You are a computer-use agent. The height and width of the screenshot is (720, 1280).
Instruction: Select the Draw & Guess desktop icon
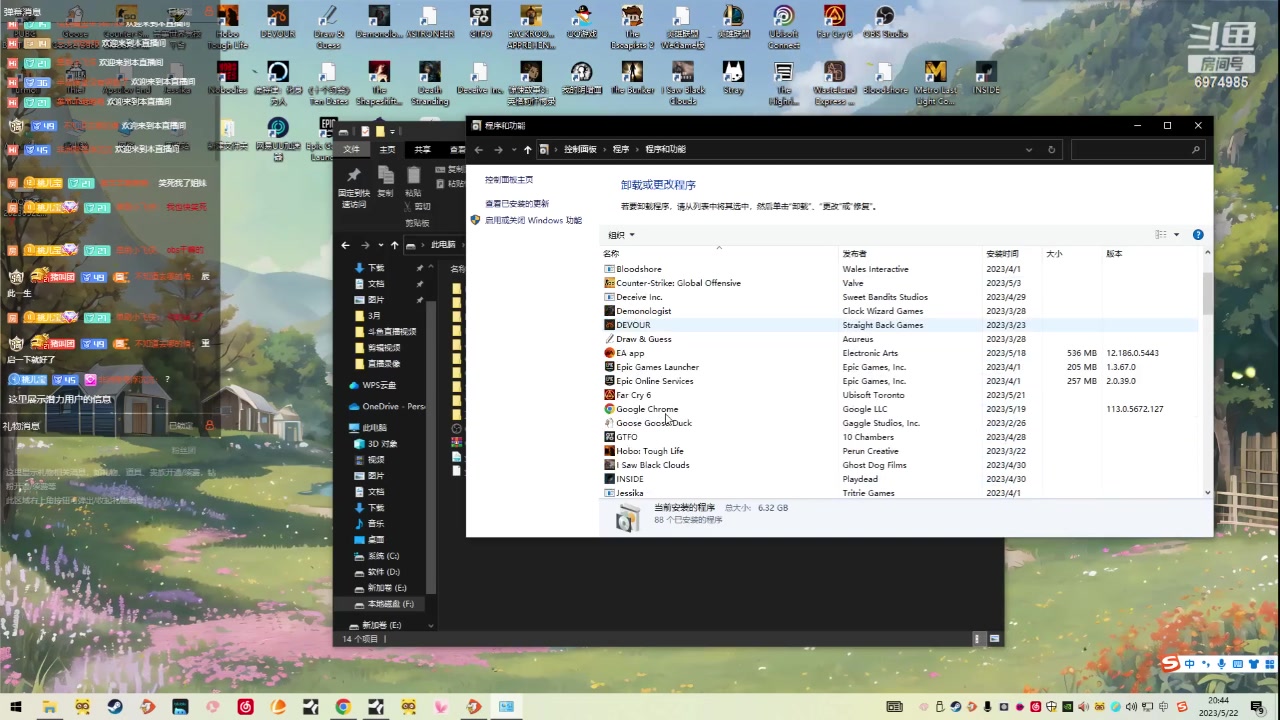tap(328, 26)
